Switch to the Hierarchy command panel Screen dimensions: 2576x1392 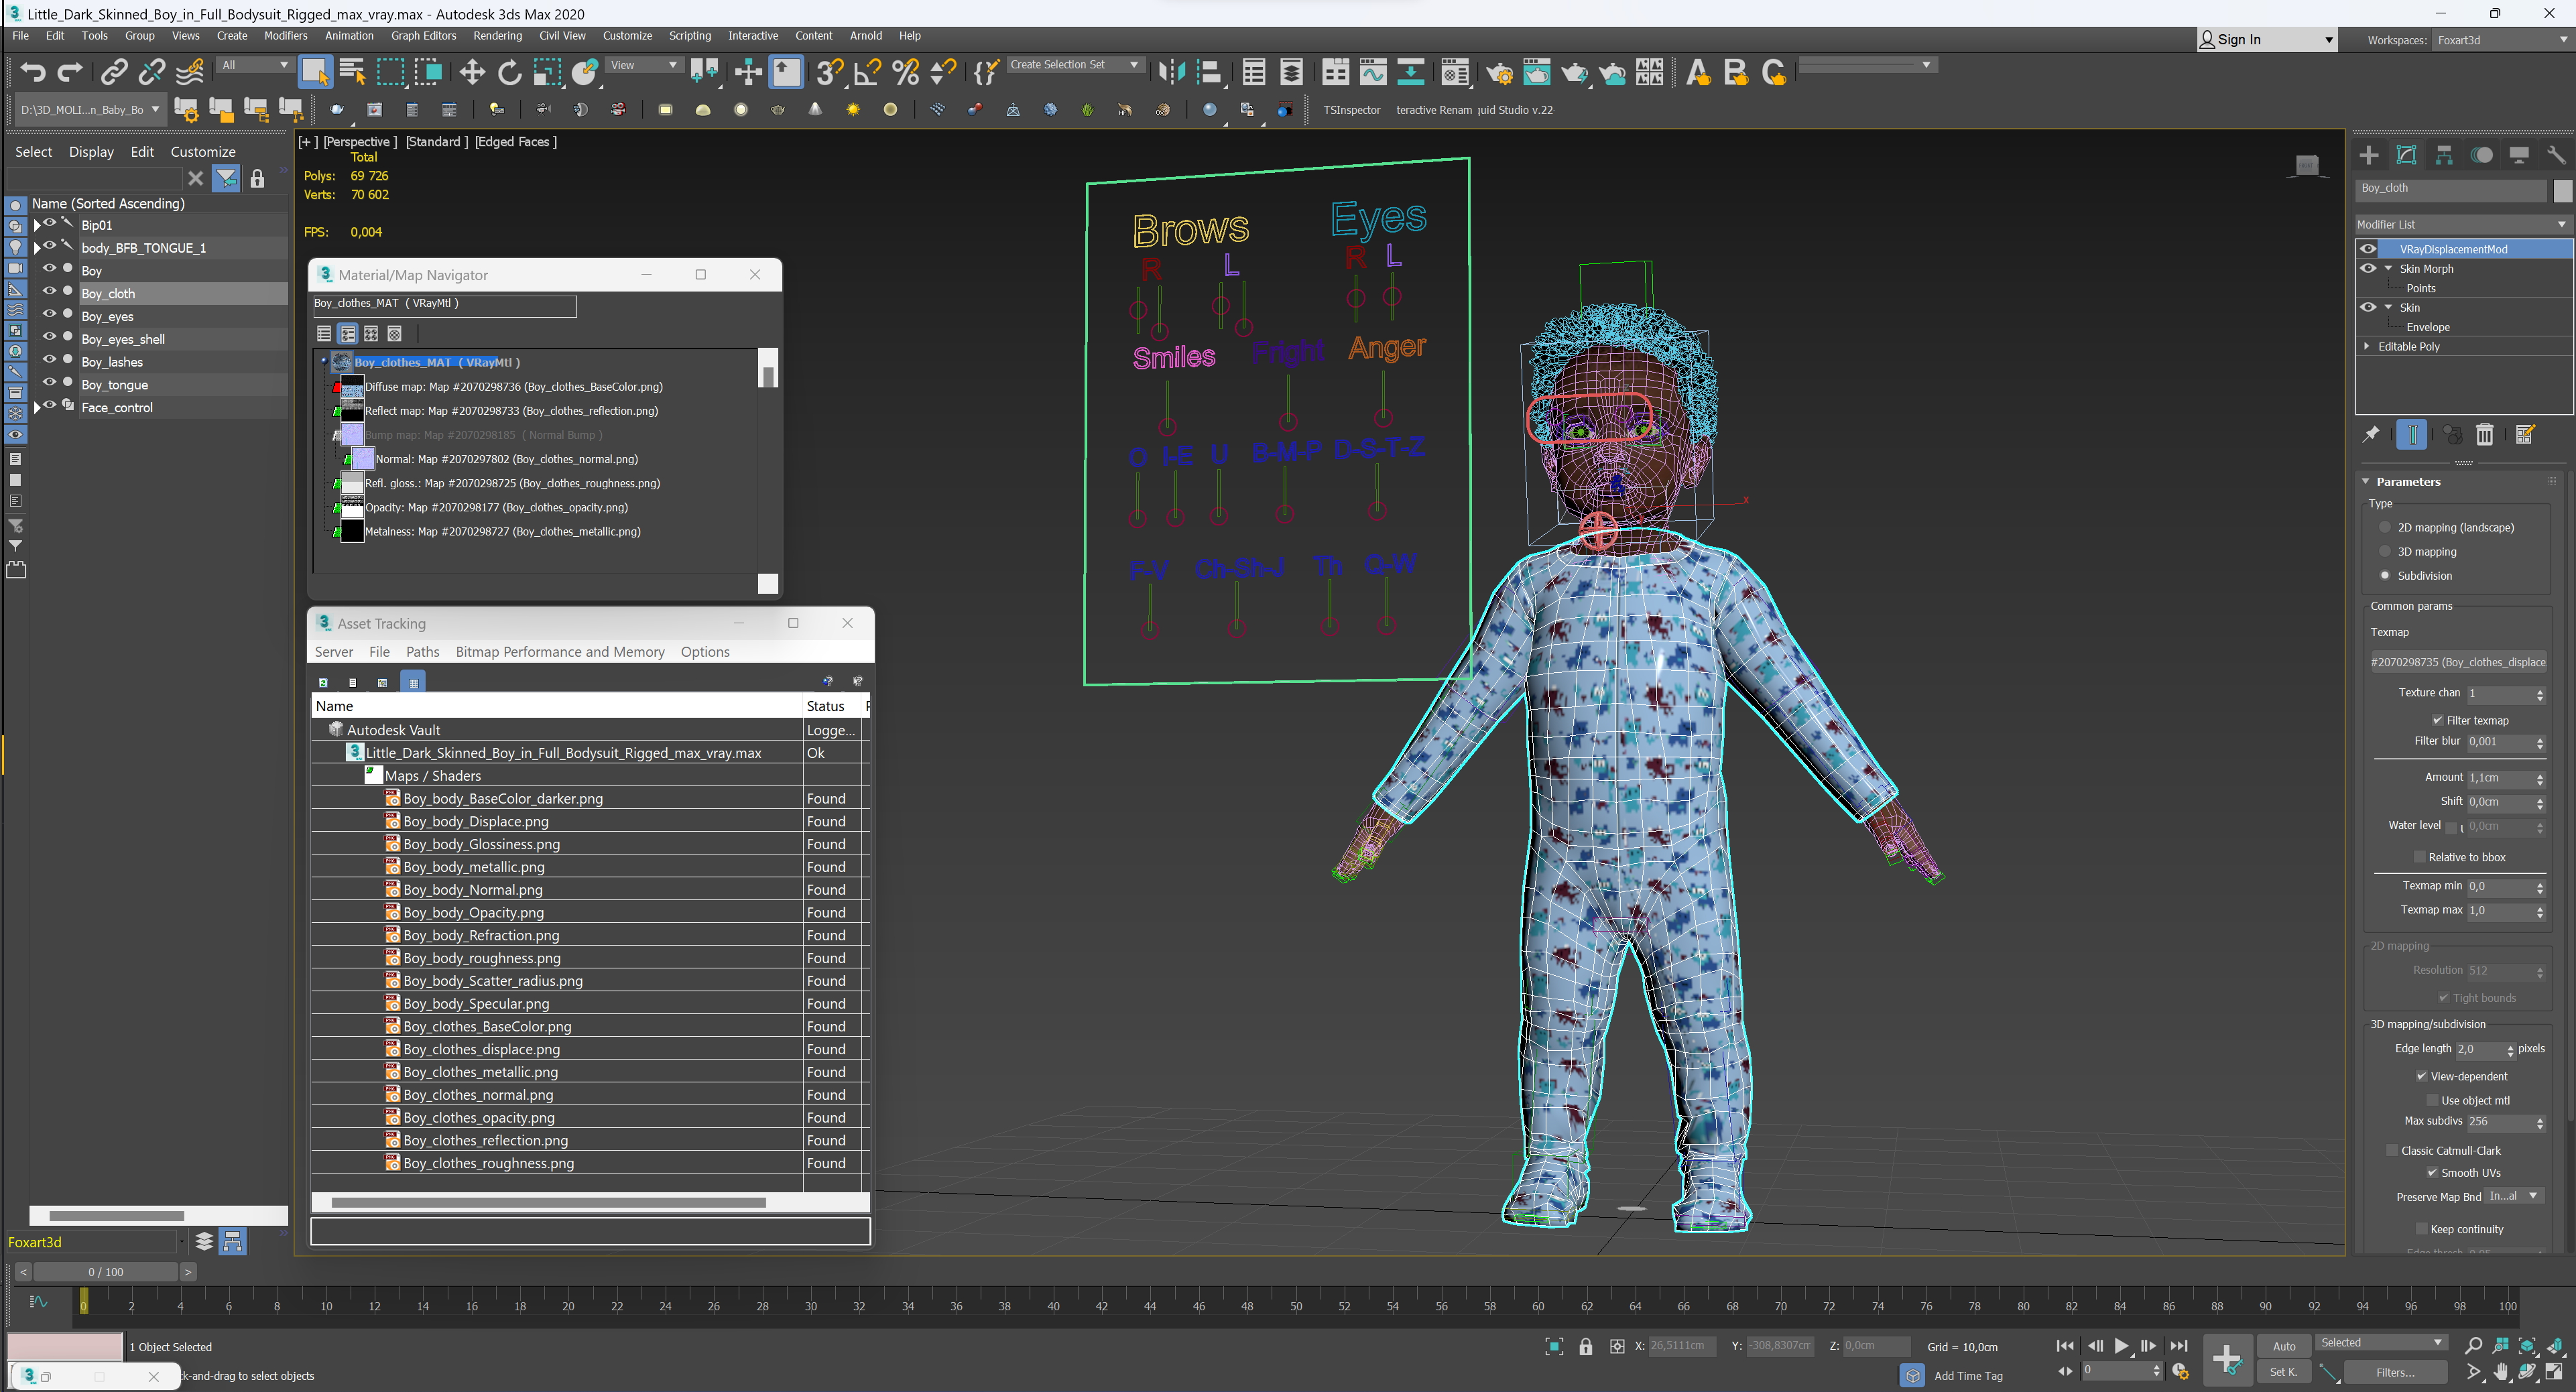(x=2444, y=155)
